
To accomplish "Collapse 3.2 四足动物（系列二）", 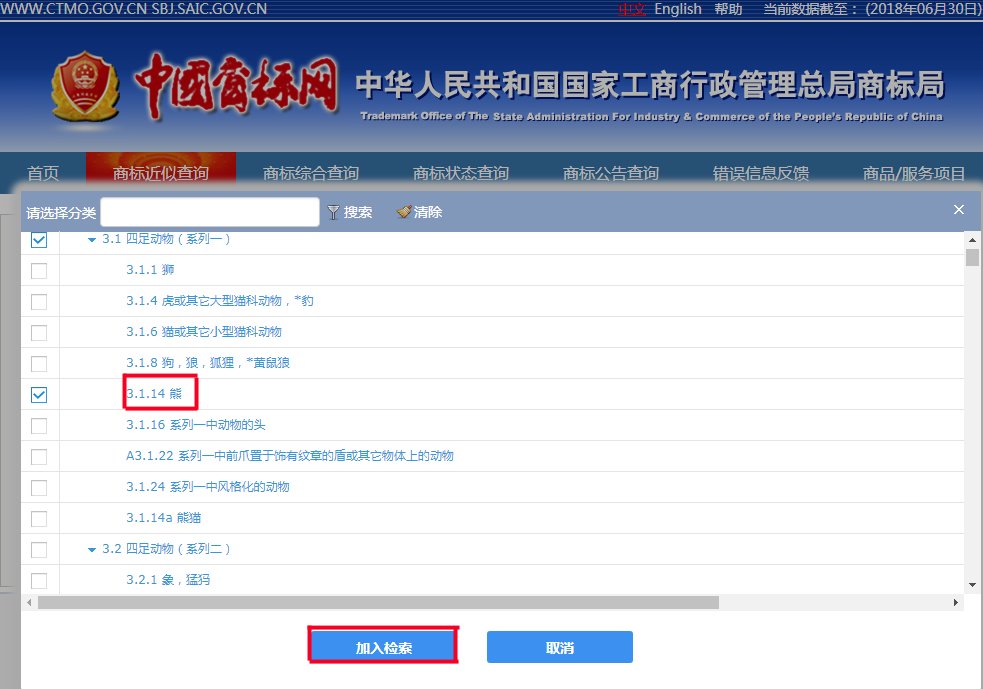I will point(92,548).
